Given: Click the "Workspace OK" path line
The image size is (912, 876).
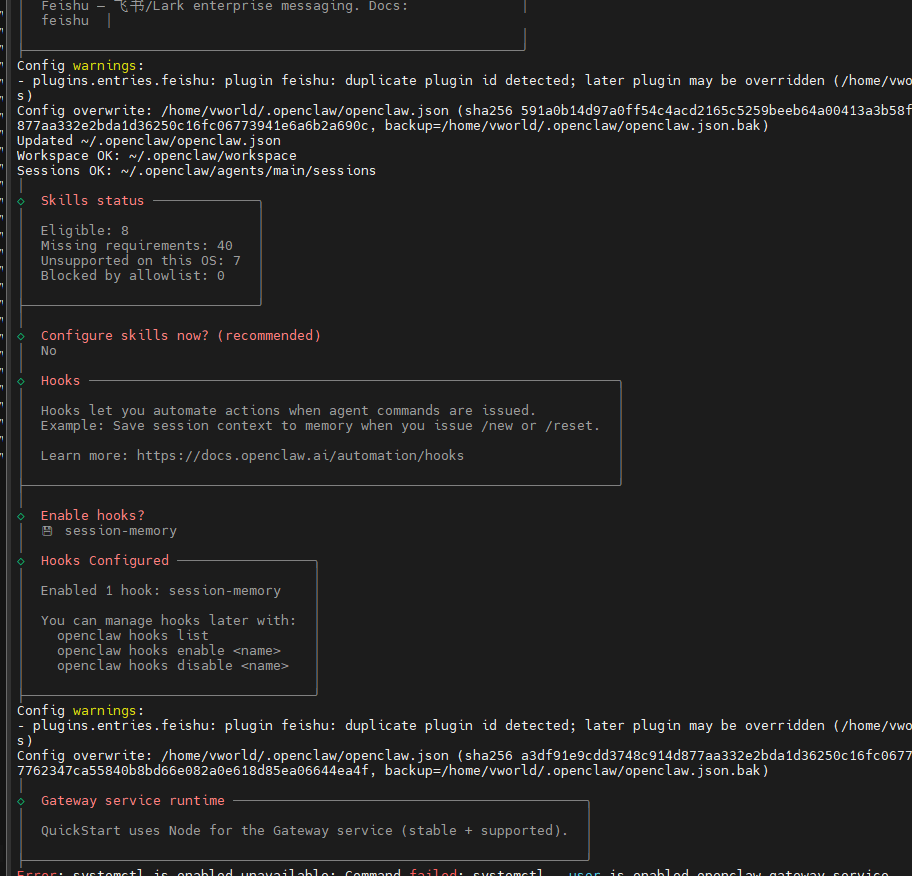Looking at the screenshot, I should (x=156, y=156).
